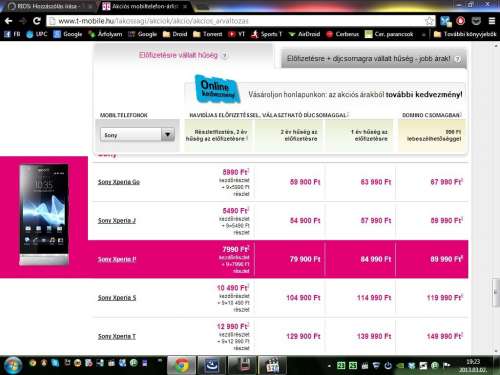Close the Akciós mobiltelefon browser tab
This screenshot has height=375, width=500.
(x=185, y=6)
